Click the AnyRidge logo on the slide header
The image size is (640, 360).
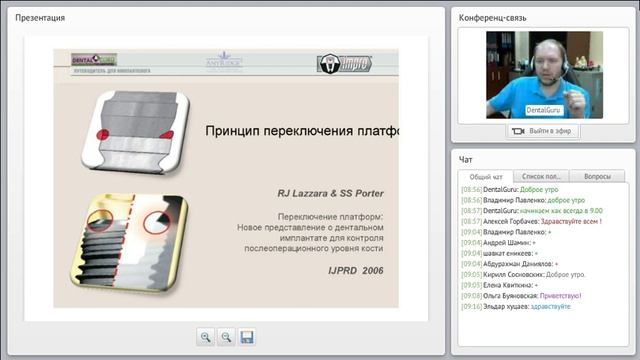point(224,61)
